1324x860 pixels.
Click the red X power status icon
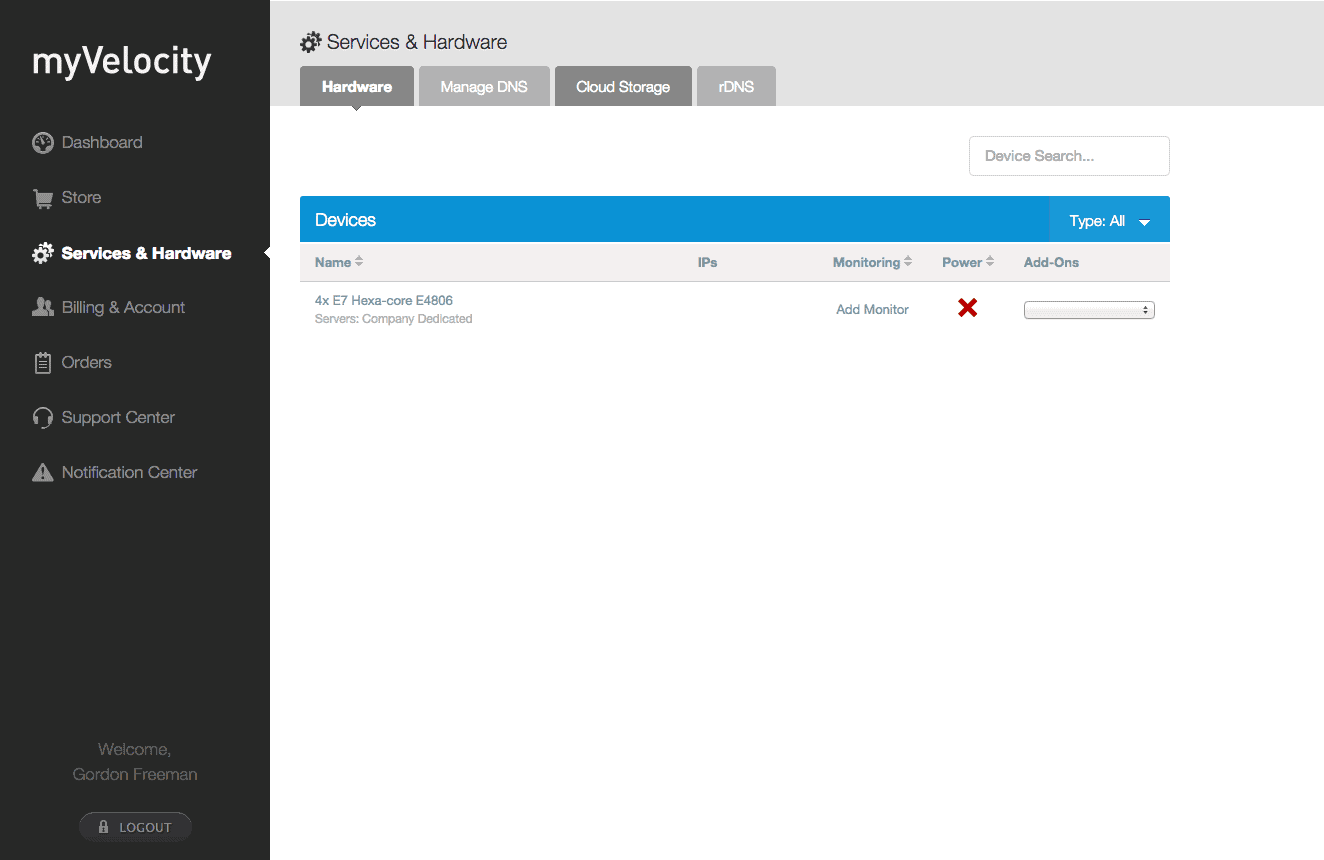click(x=967, y=308)
